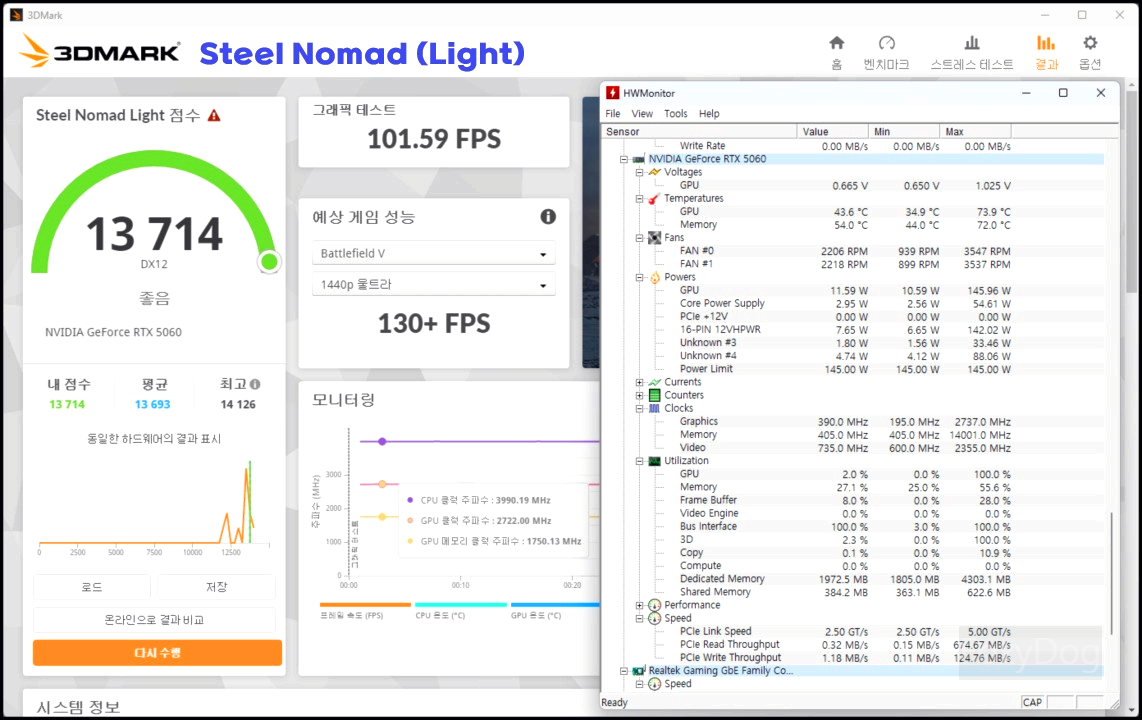This screenshot has width=1142, height=720.
Task: Click the Sensor column header
Action: (x=699, y=132)
